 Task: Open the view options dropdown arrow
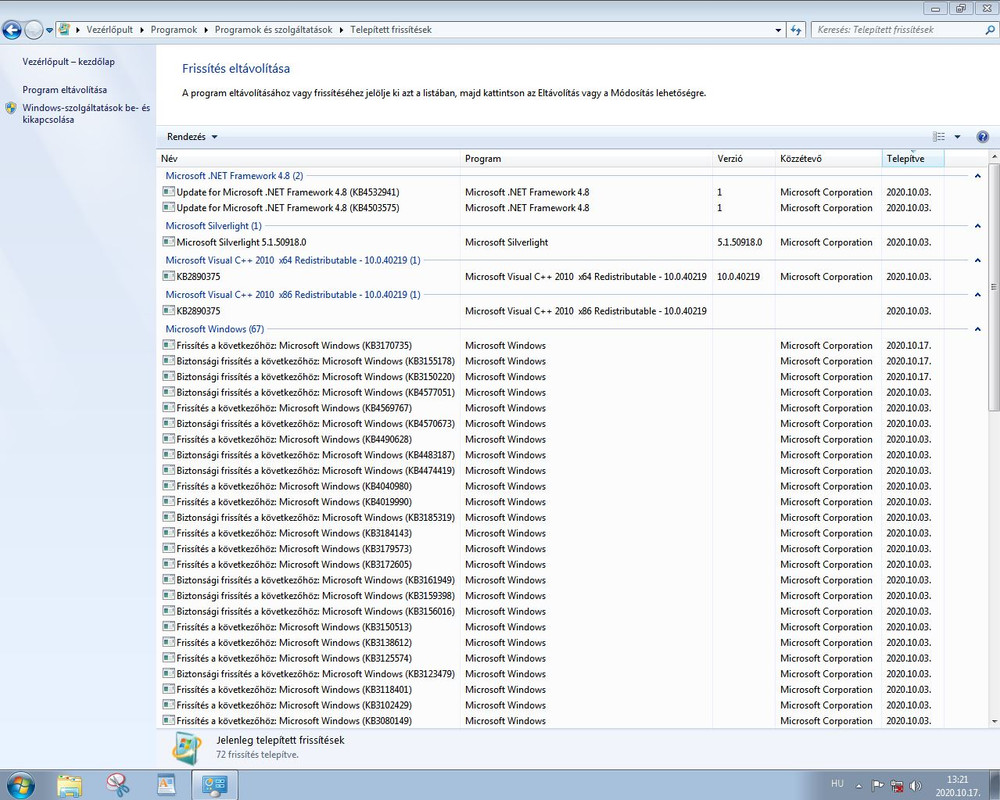pos(957,137)
